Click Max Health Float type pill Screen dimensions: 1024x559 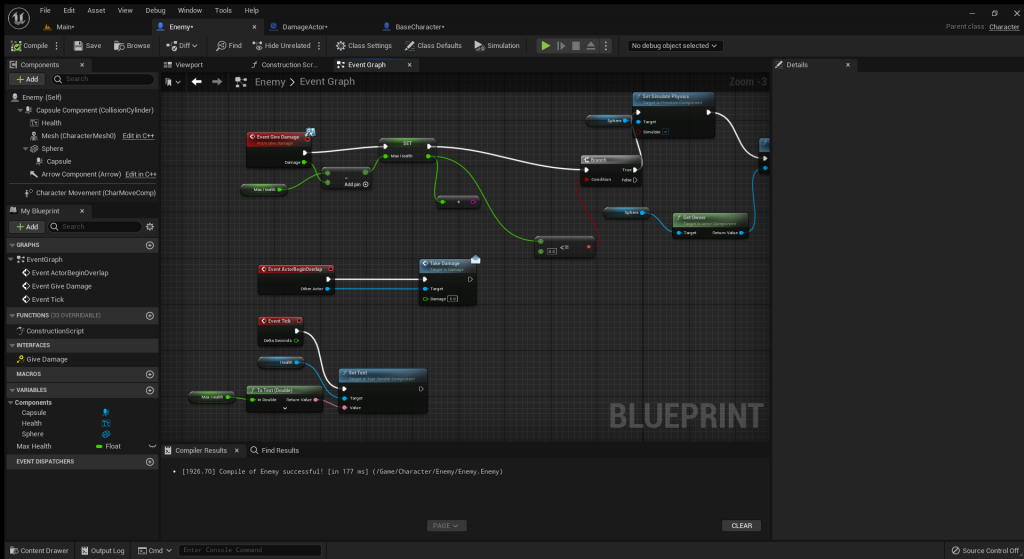pyautogui.click(x=108, y=447)
